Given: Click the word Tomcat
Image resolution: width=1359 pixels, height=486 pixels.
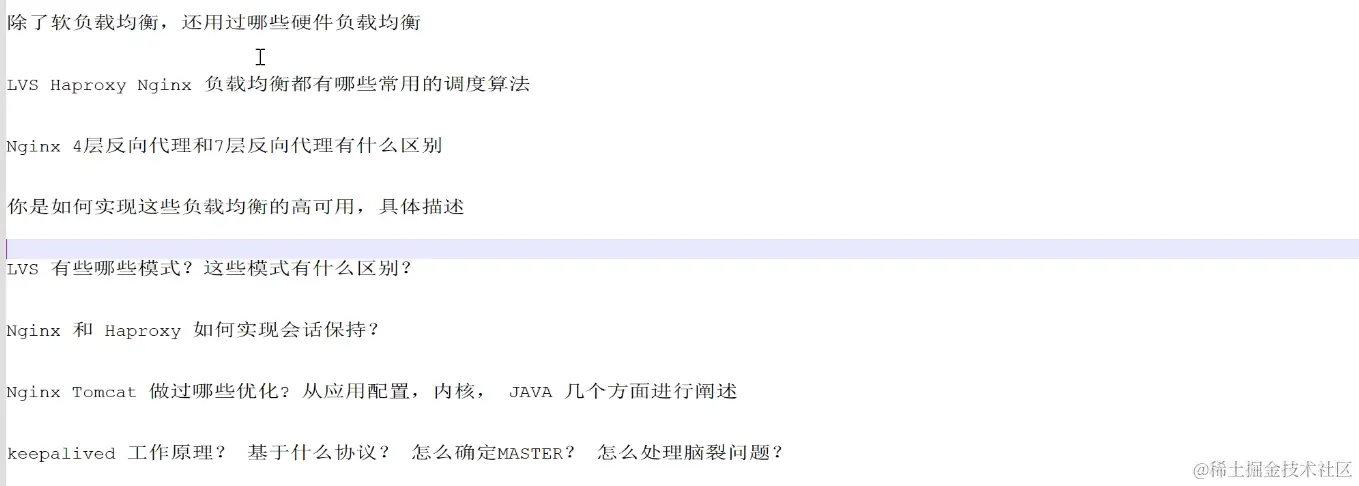Looking at the screenshot, I should click(104, 393).
